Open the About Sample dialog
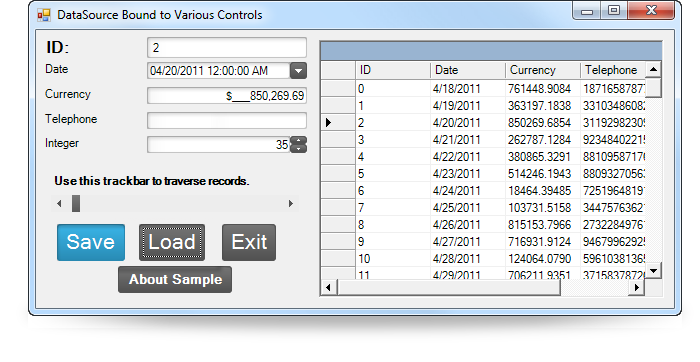This screenshot has width=700, height=362. pos(175,279)
